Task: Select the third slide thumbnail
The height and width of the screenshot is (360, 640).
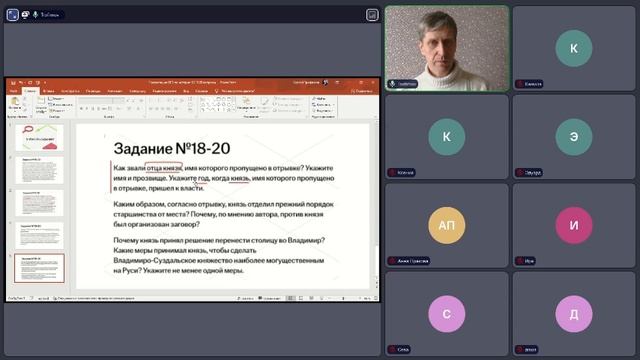Action: coord(39,203)
